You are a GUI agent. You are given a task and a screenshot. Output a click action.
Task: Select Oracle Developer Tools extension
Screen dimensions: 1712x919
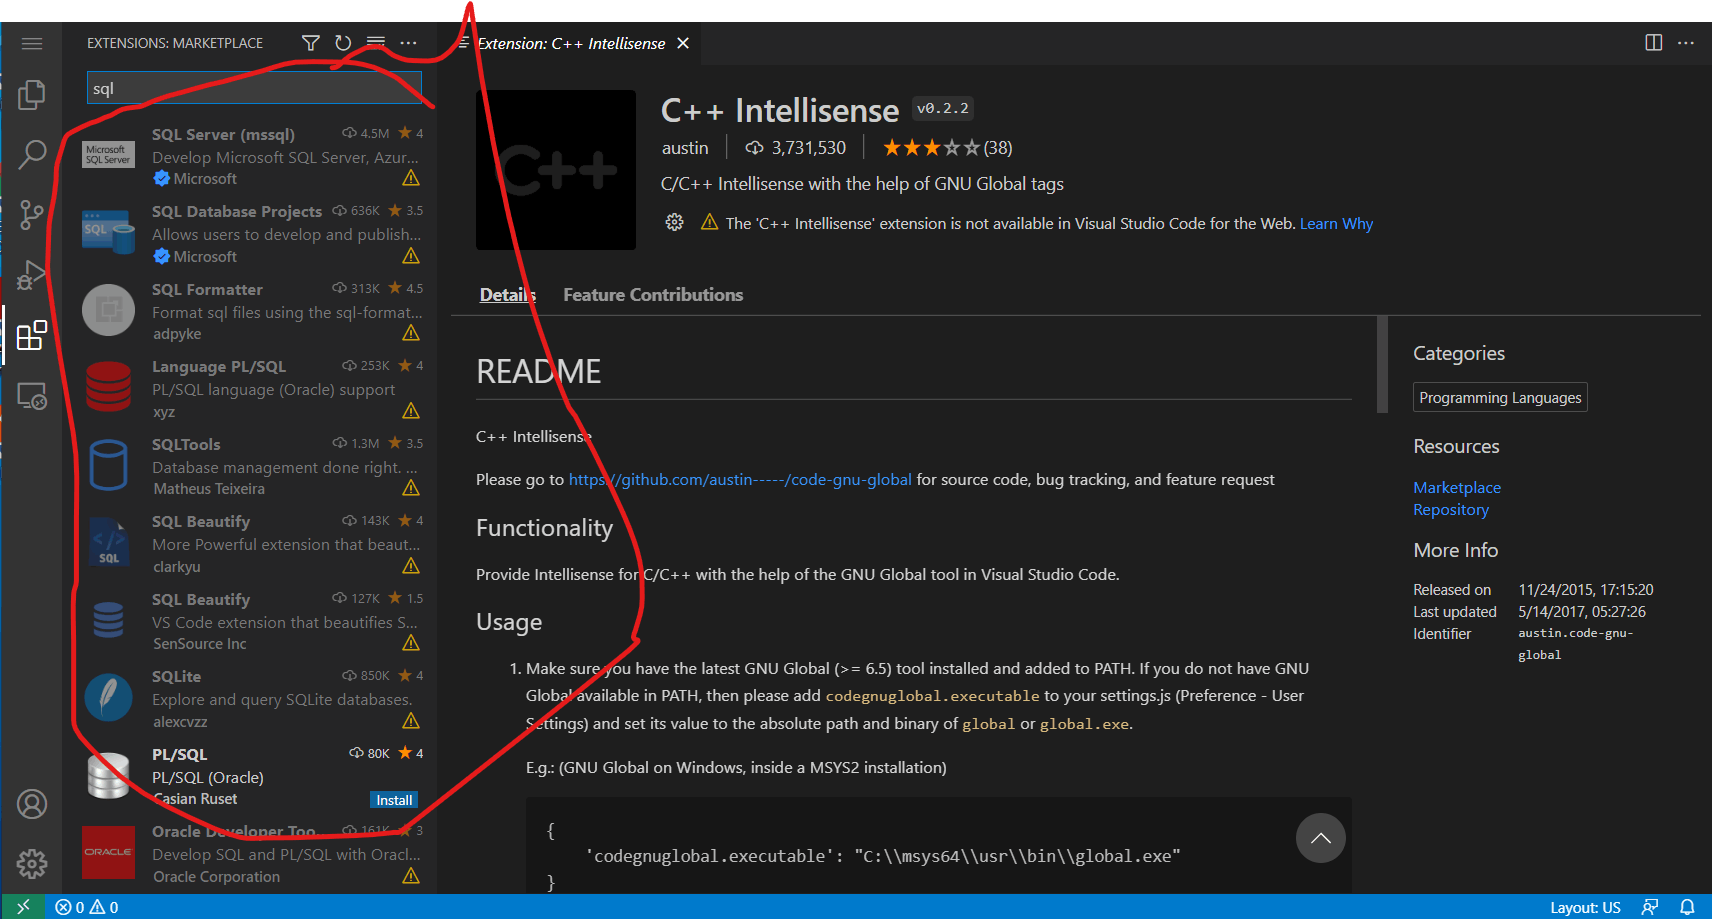250,853
